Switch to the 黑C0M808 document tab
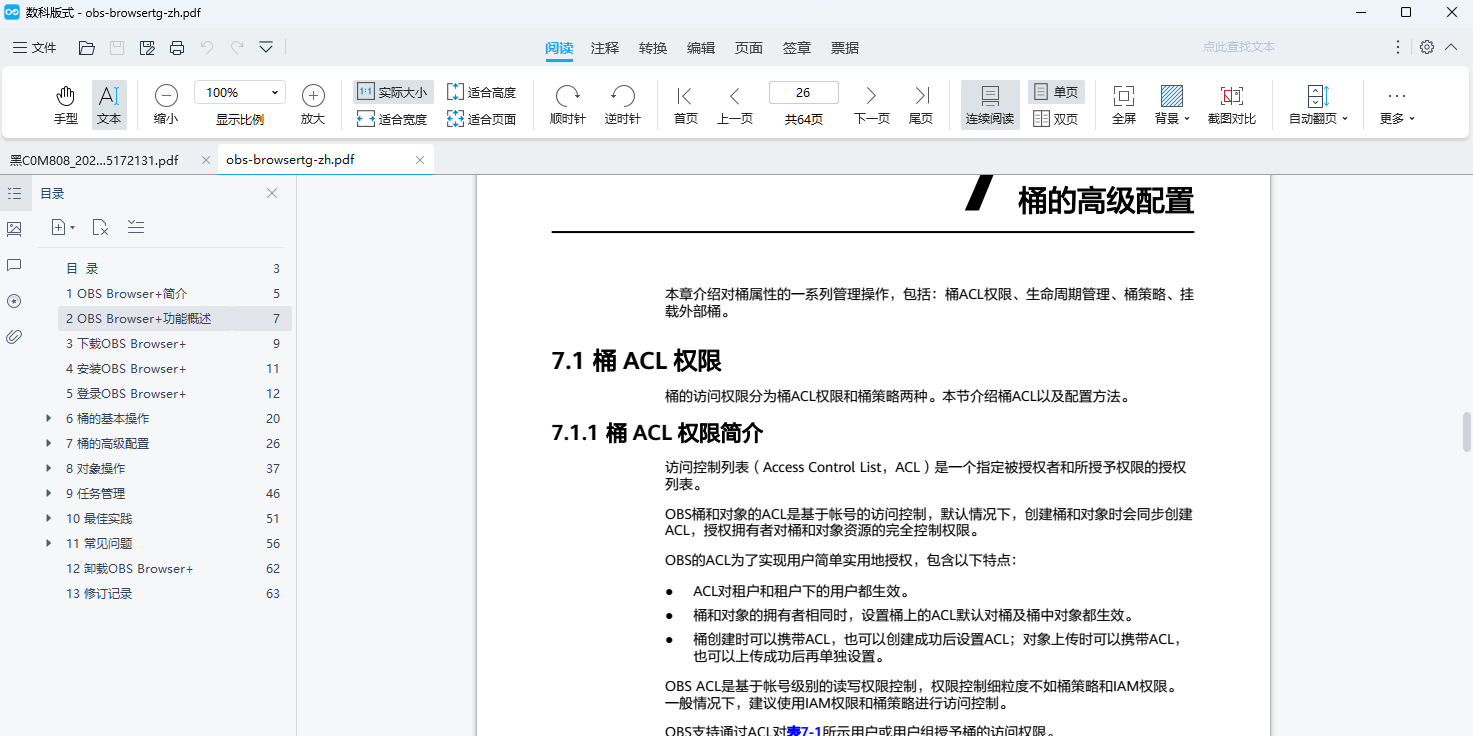The height and width of the screenshot is (736, 1473). click(95, 160)
